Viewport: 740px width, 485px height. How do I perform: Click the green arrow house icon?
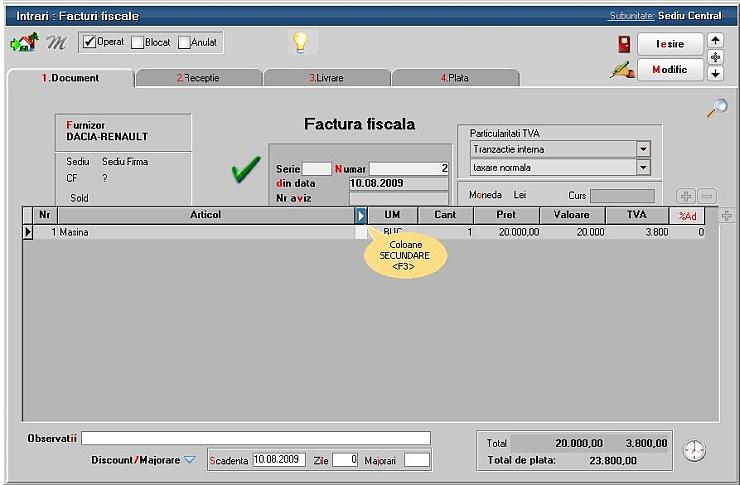[24, 42]
